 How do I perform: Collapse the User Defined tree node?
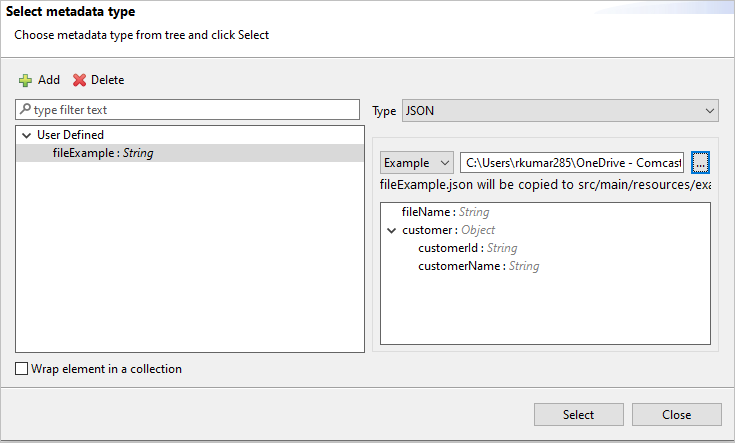click(x=25, y=135)
